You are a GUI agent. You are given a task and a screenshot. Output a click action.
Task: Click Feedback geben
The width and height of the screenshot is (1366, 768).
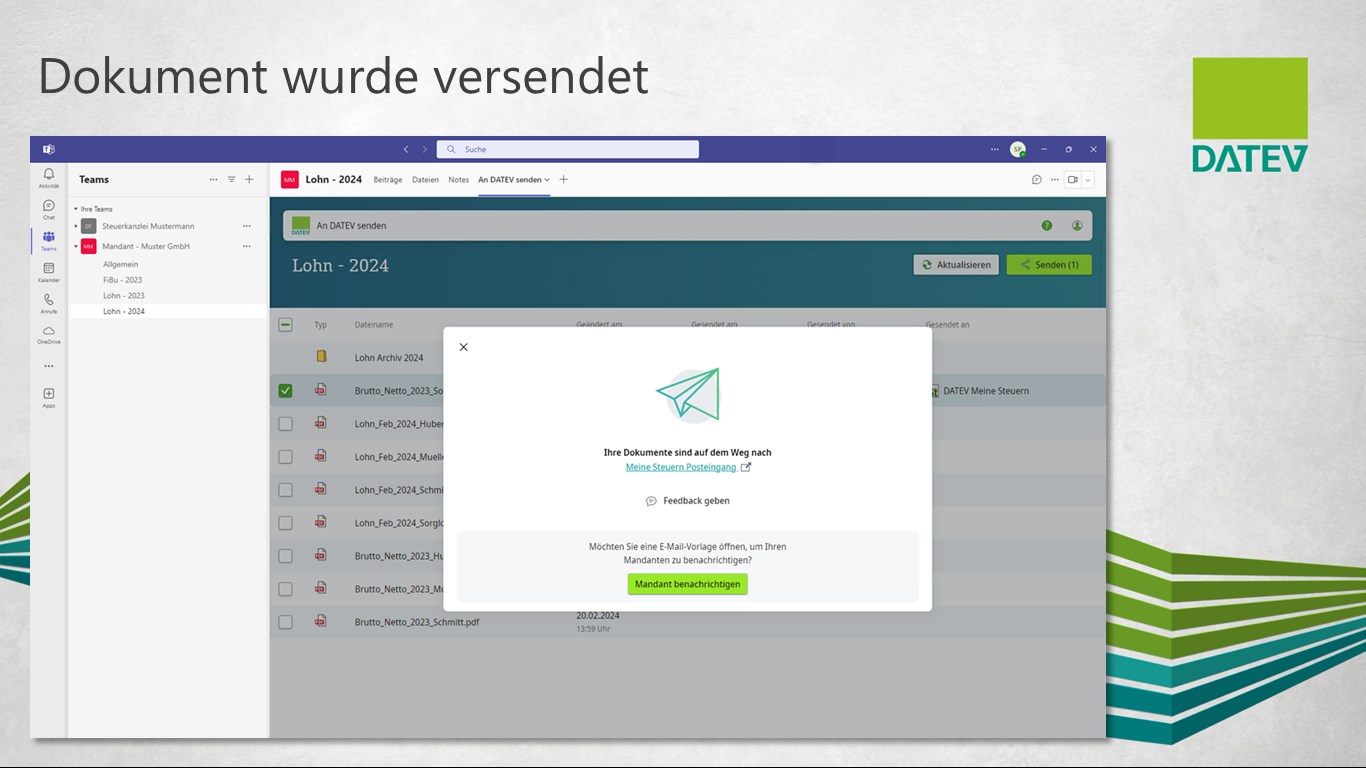(x=687, y=501)
